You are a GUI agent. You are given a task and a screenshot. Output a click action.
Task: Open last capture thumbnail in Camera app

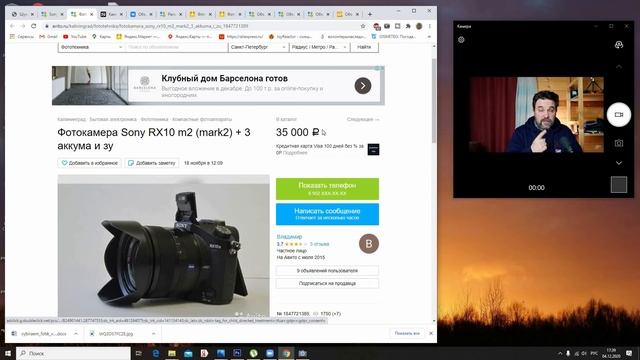point(619,184)
